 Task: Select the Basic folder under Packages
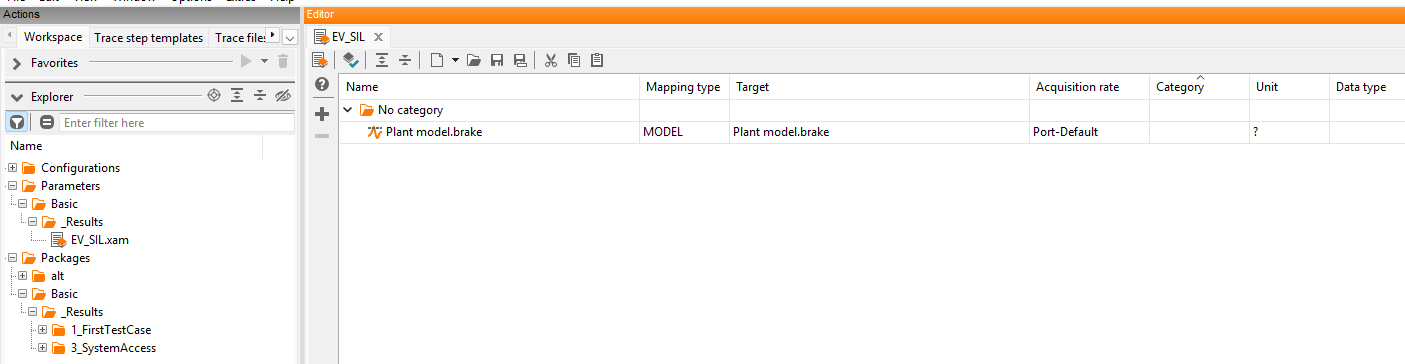[x=64, y=294]
